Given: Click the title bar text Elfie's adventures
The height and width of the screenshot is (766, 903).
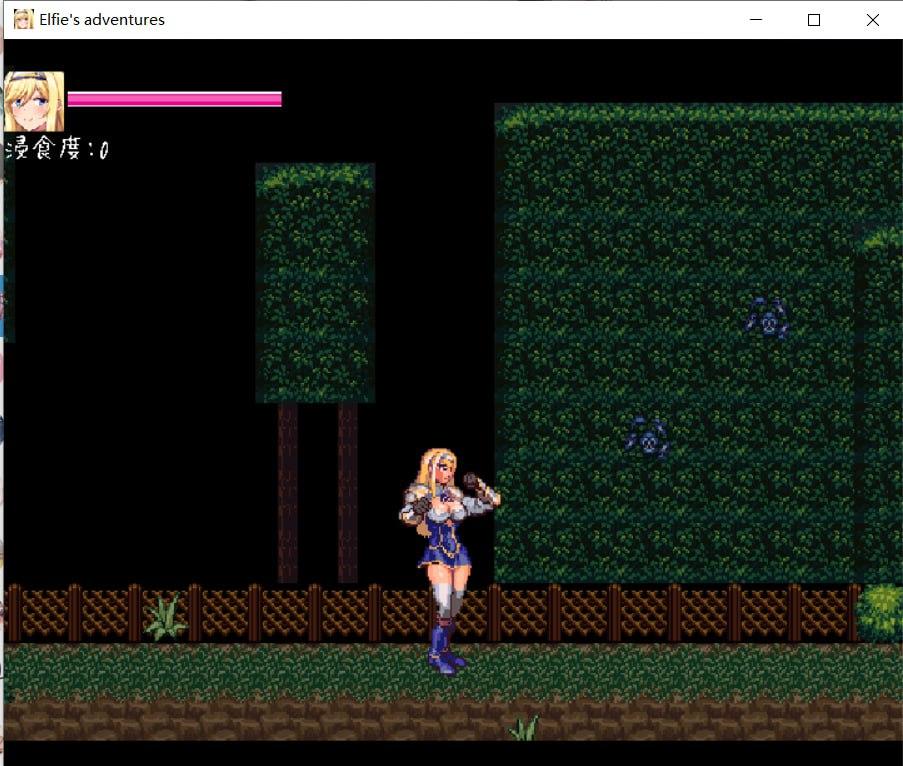Looking at the screenshot, I should 105,19.
